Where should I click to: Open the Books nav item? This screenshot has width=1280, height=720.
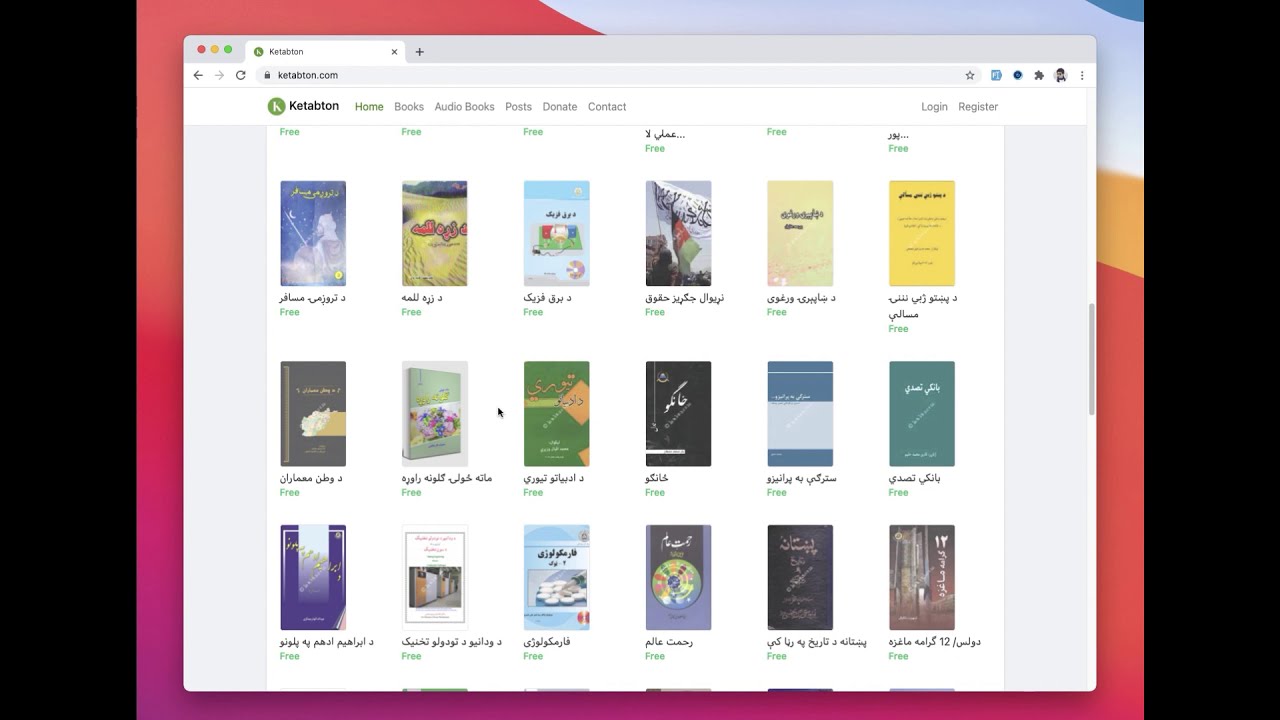(x=409, y=107)
